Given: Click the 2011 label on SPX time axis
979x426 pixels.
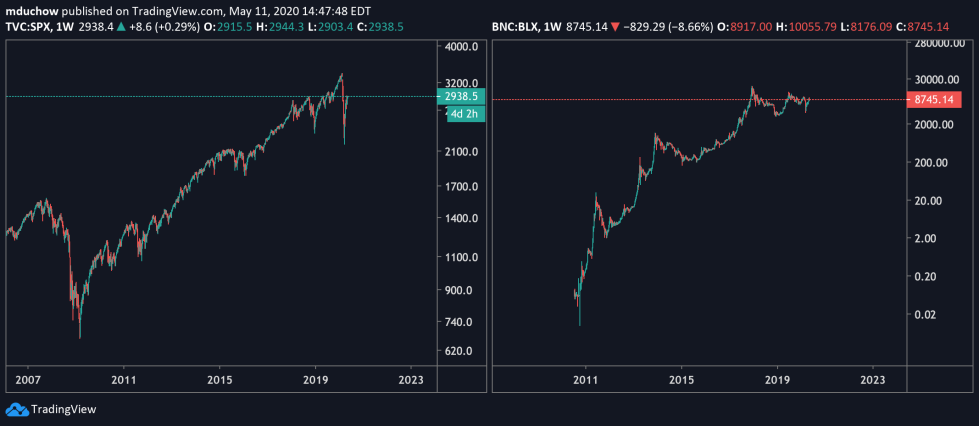Looking at the screenshot, I should [x=124, y=381].
